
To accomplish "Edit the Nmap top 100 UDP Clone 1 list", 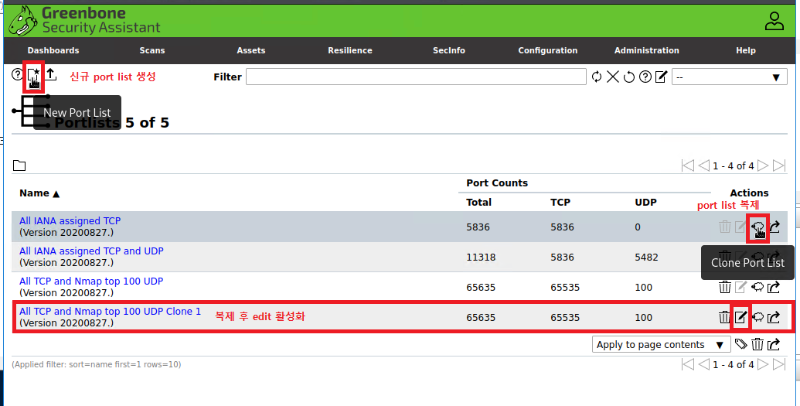I will pos(741,317).
